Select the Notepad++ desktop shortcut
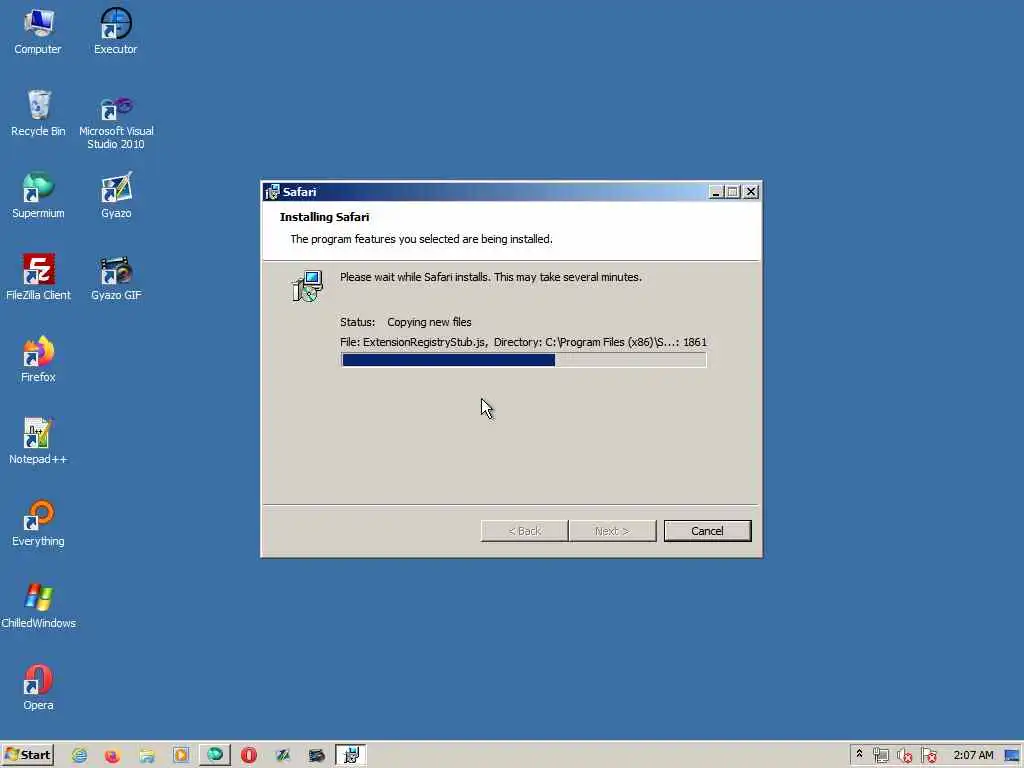1024x768 pixels. [x=38, y=441]
